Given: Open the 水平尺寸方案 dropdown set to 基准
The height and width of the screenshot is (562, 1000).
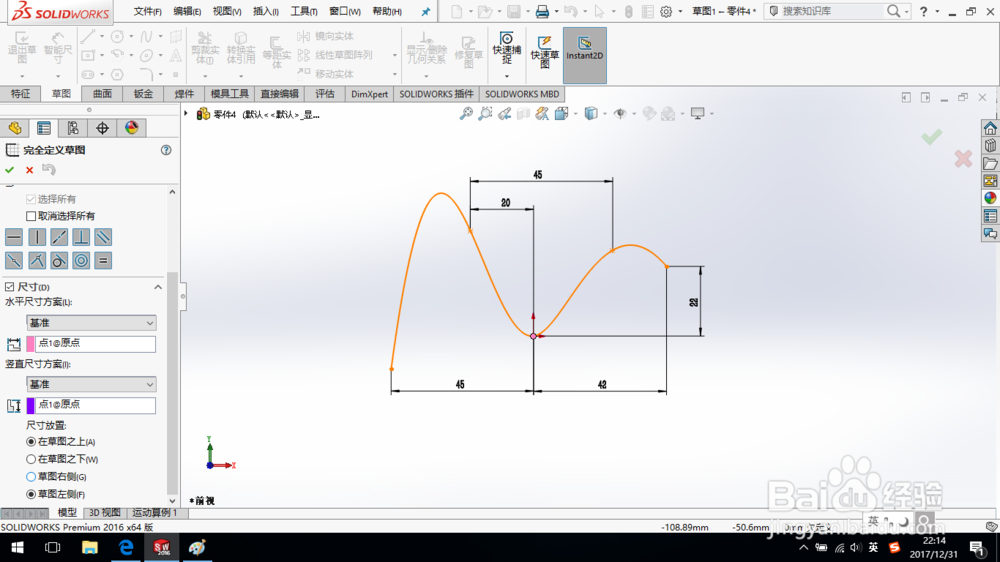Looking at the screenshot, I should point(91,323).
